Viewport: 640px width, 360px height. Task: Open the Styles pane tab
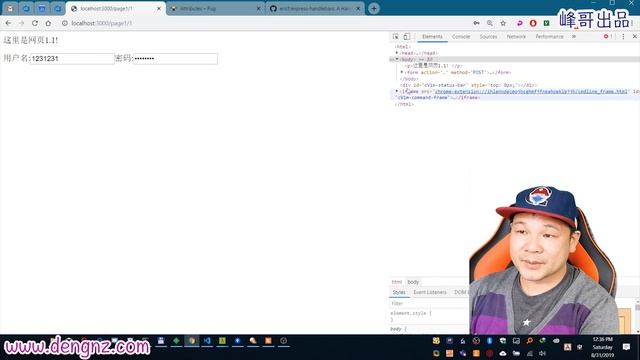point(399,292)
